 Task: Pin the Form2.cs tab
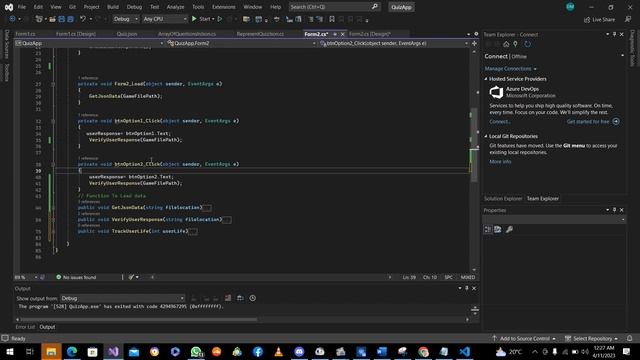click(335, 34)
